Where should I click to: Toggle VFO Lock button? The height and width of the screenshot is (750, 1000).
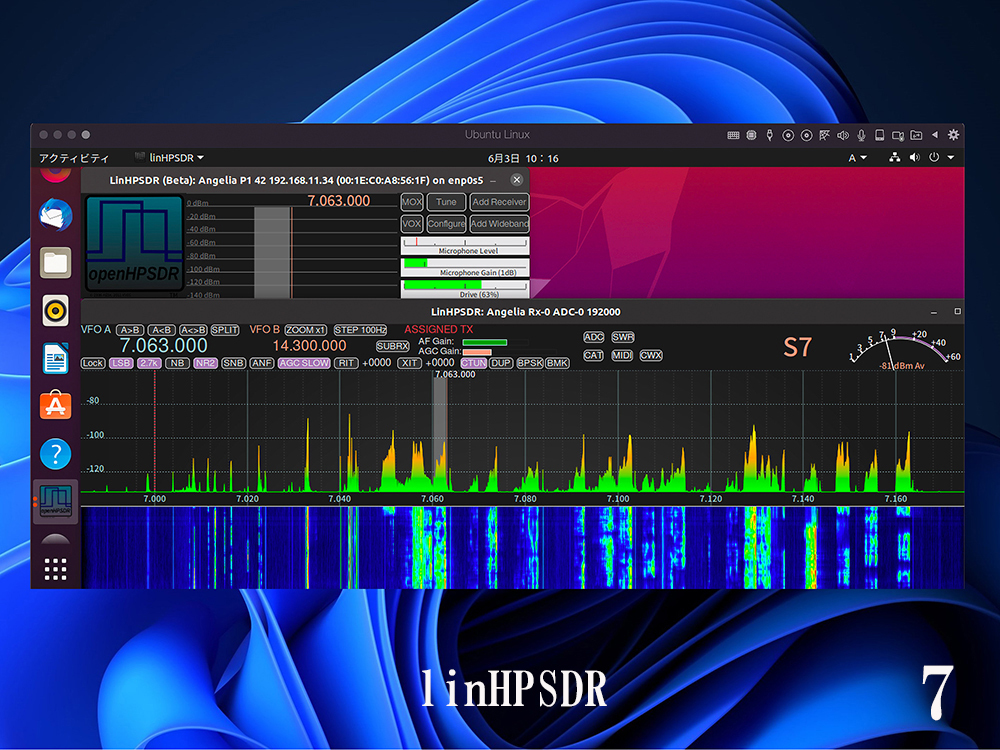click(93, 363)
